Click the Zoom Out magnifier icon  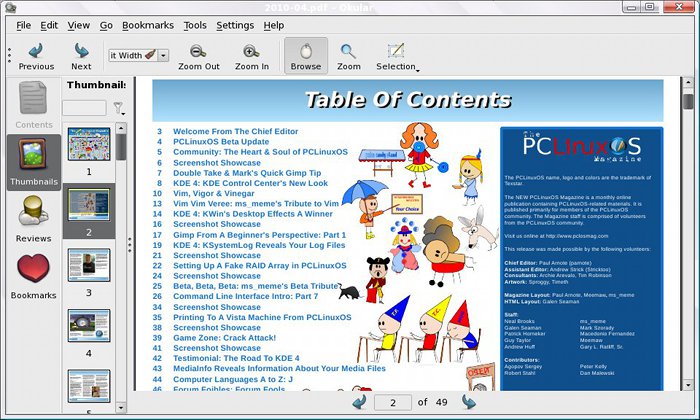tap(198, 51)
